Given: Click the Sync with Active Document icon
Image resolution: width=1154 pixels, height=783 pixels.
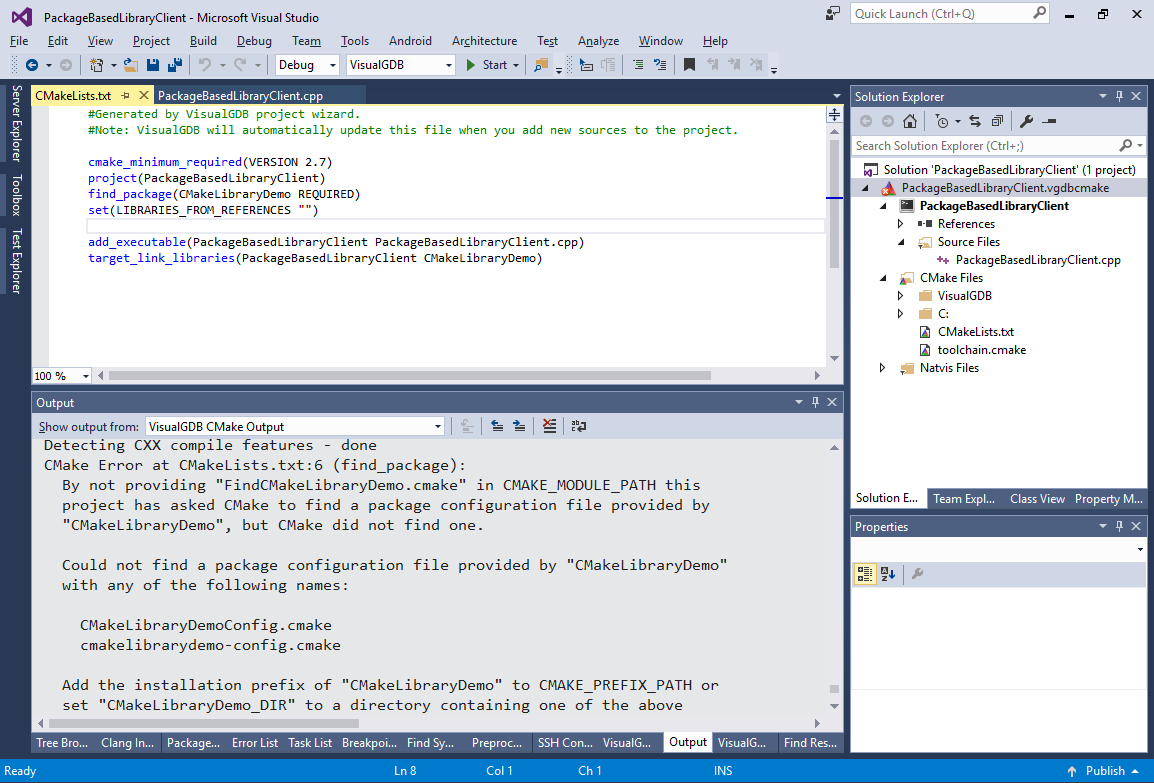Looking at the screenshot, I should click(x=973, y=120).
